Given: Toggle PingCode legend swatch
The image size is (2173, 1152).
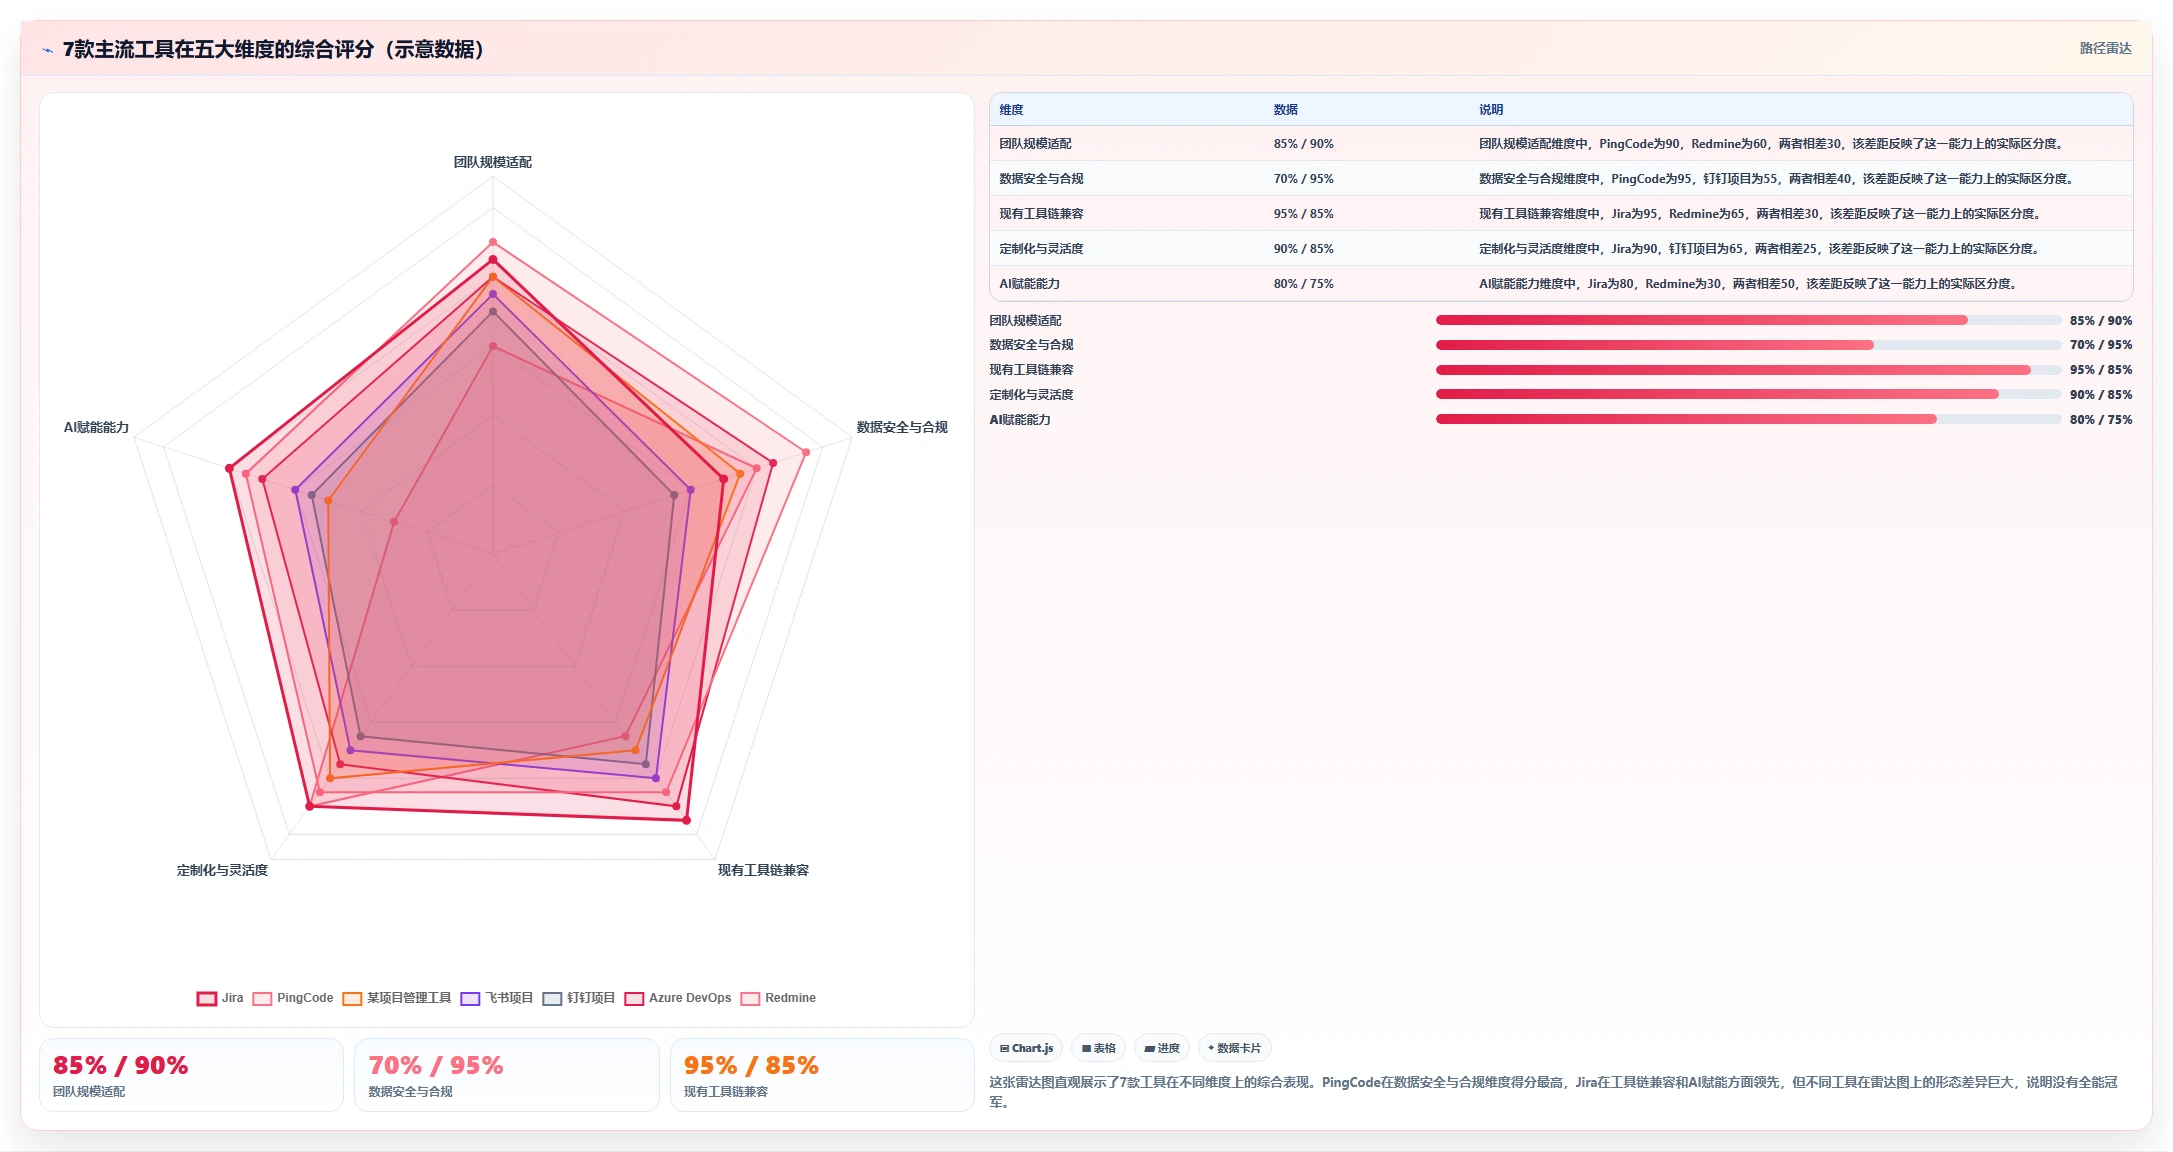Looking at the screenshot, I should 263,998.
